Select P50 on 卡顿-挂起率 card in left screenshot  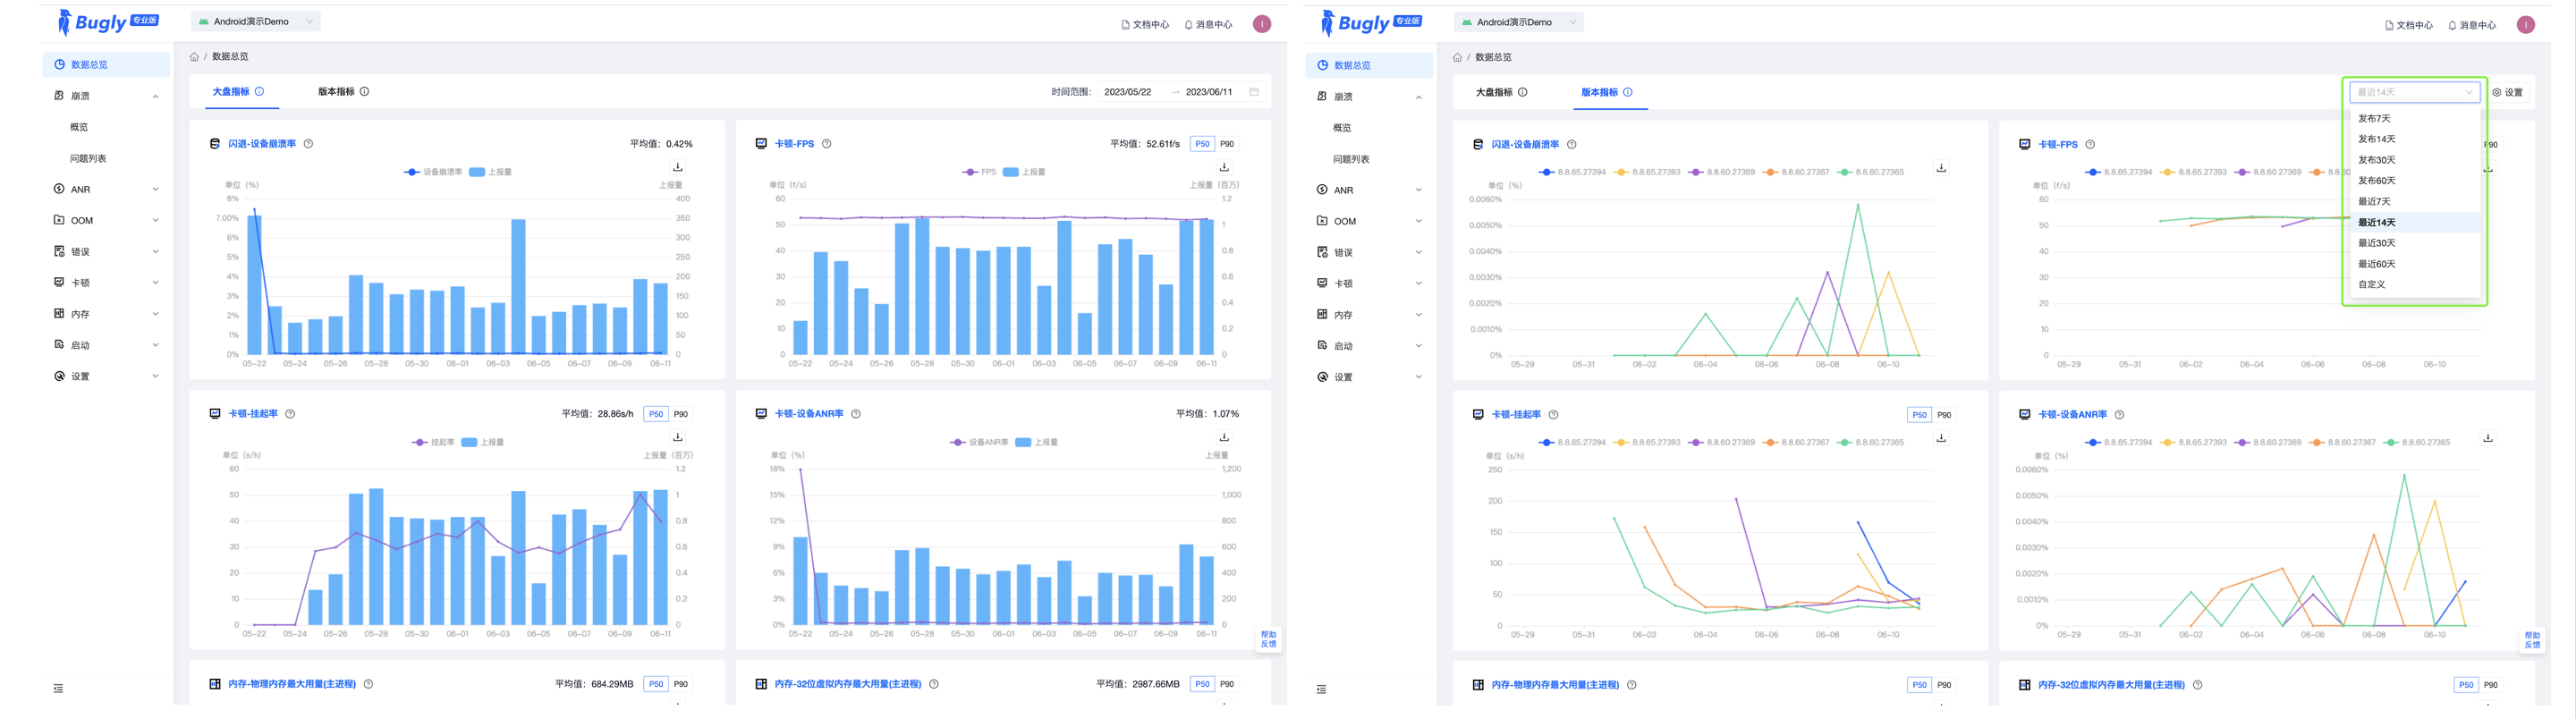click(656, 414)
